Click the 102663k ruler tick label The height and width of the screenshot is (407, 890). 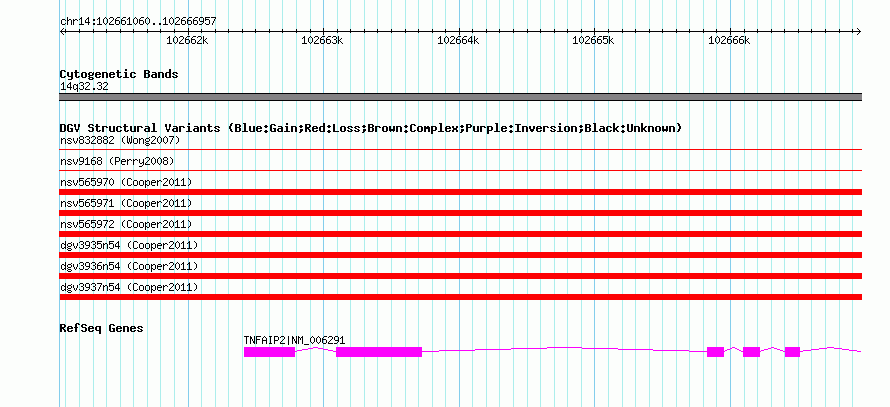click(x=322, y=40)
